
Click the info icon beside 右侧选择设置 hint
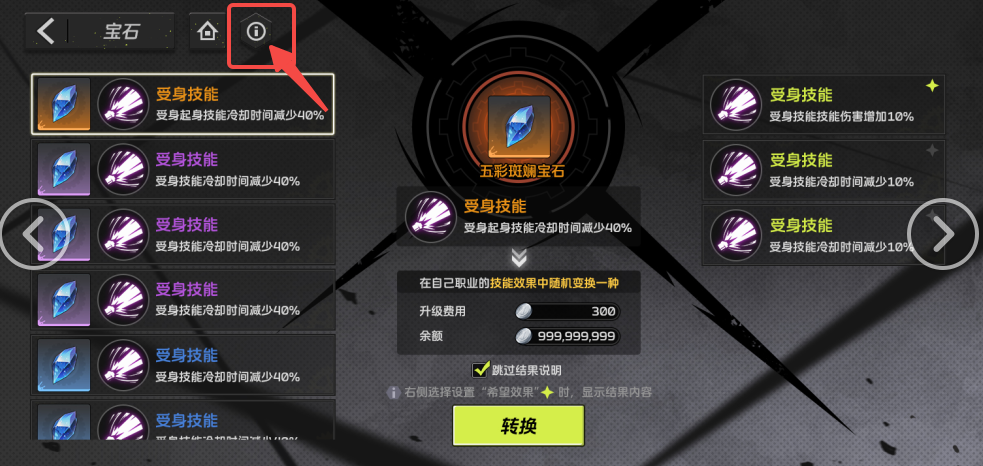coord(393,393)
